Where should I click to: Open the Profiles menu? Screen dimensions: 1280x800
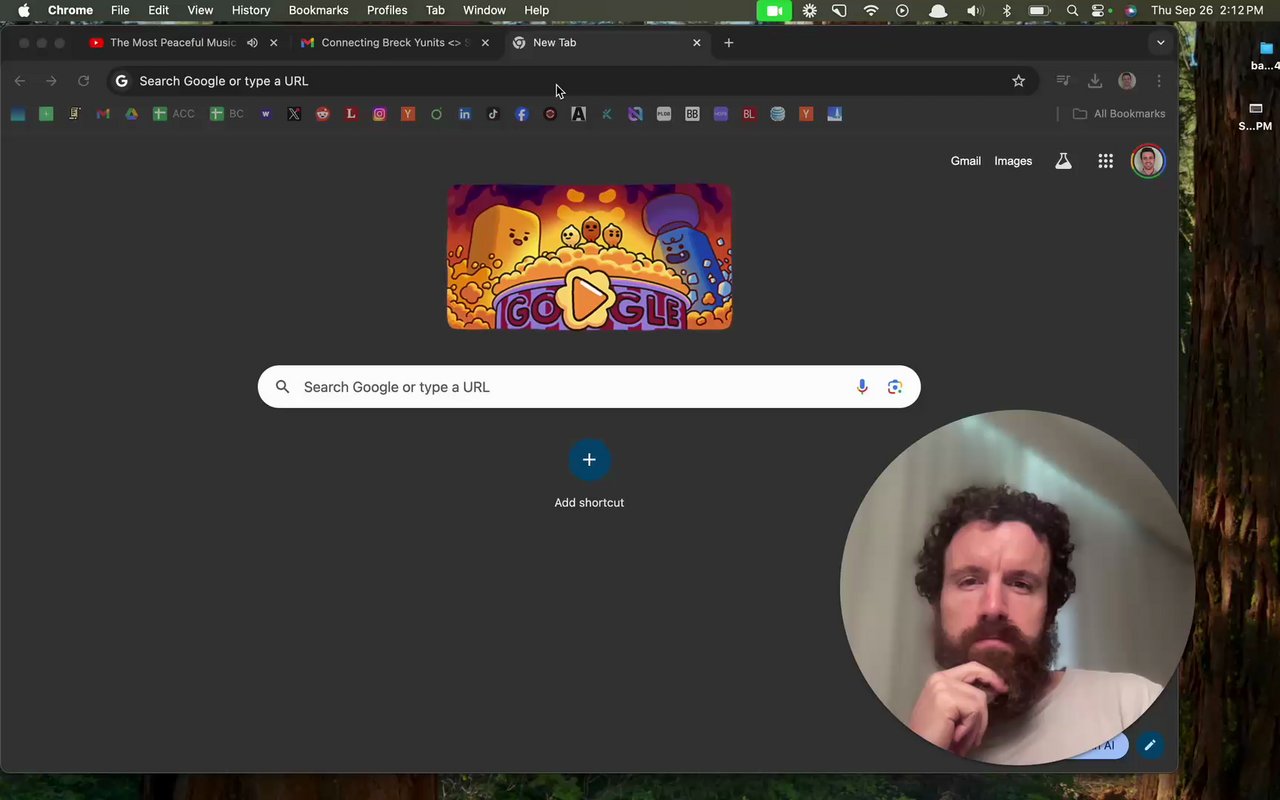[x=387, y=10]
